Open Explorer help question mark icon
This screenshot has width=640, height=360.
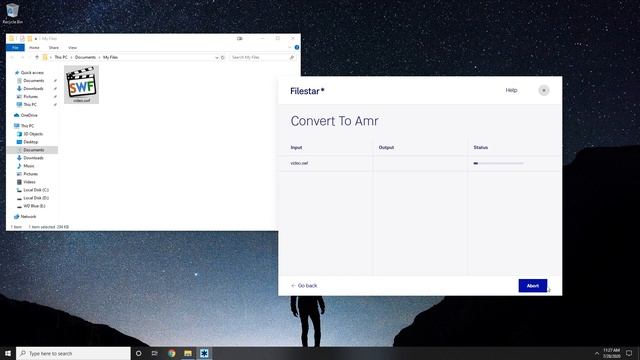(297, 48)
